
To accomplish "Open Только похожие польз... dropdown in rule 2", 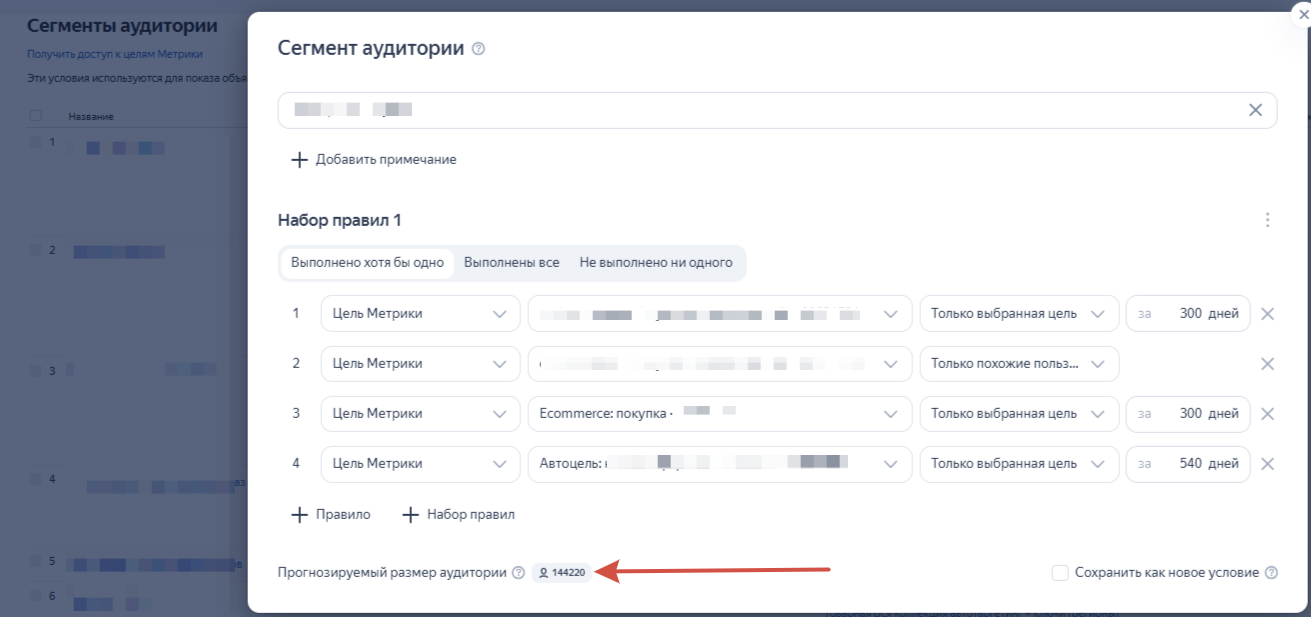I will (x=1018, y=364).
